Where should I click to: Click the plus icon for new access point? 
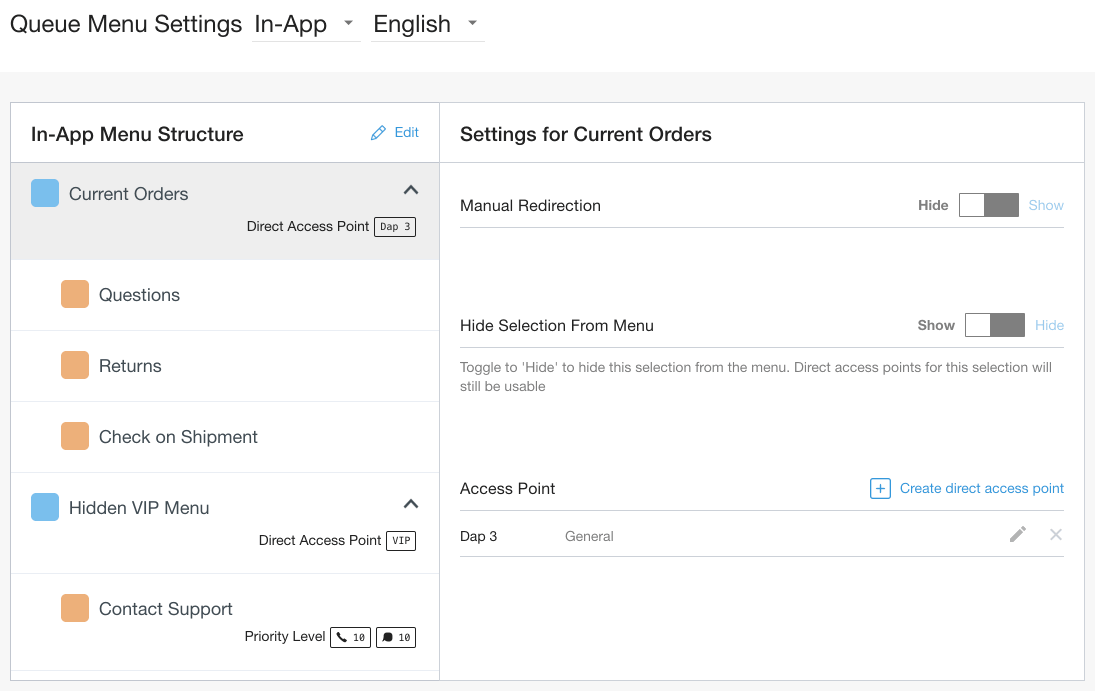(880, 488)
